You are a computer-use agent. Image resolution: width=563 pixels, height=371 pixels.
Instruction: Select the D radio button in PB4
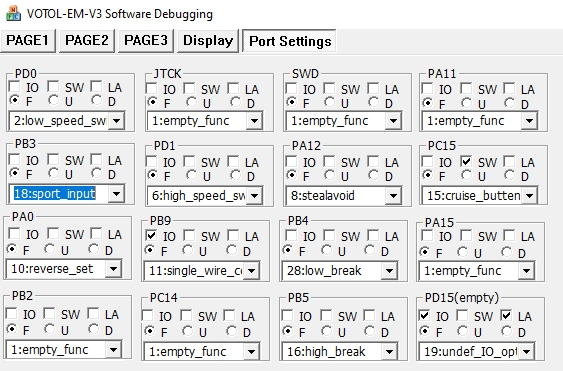[x=370, y=250]
